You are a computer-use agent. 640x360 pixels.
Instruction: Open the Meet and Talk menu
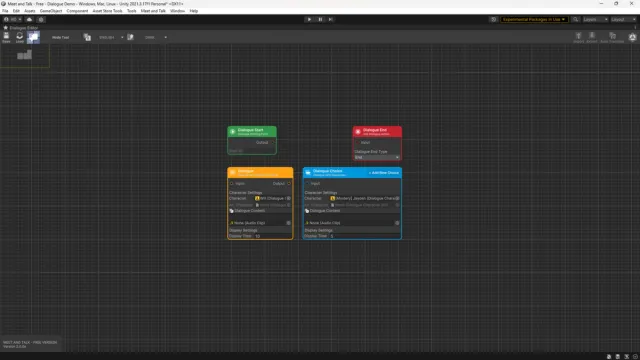153,11
